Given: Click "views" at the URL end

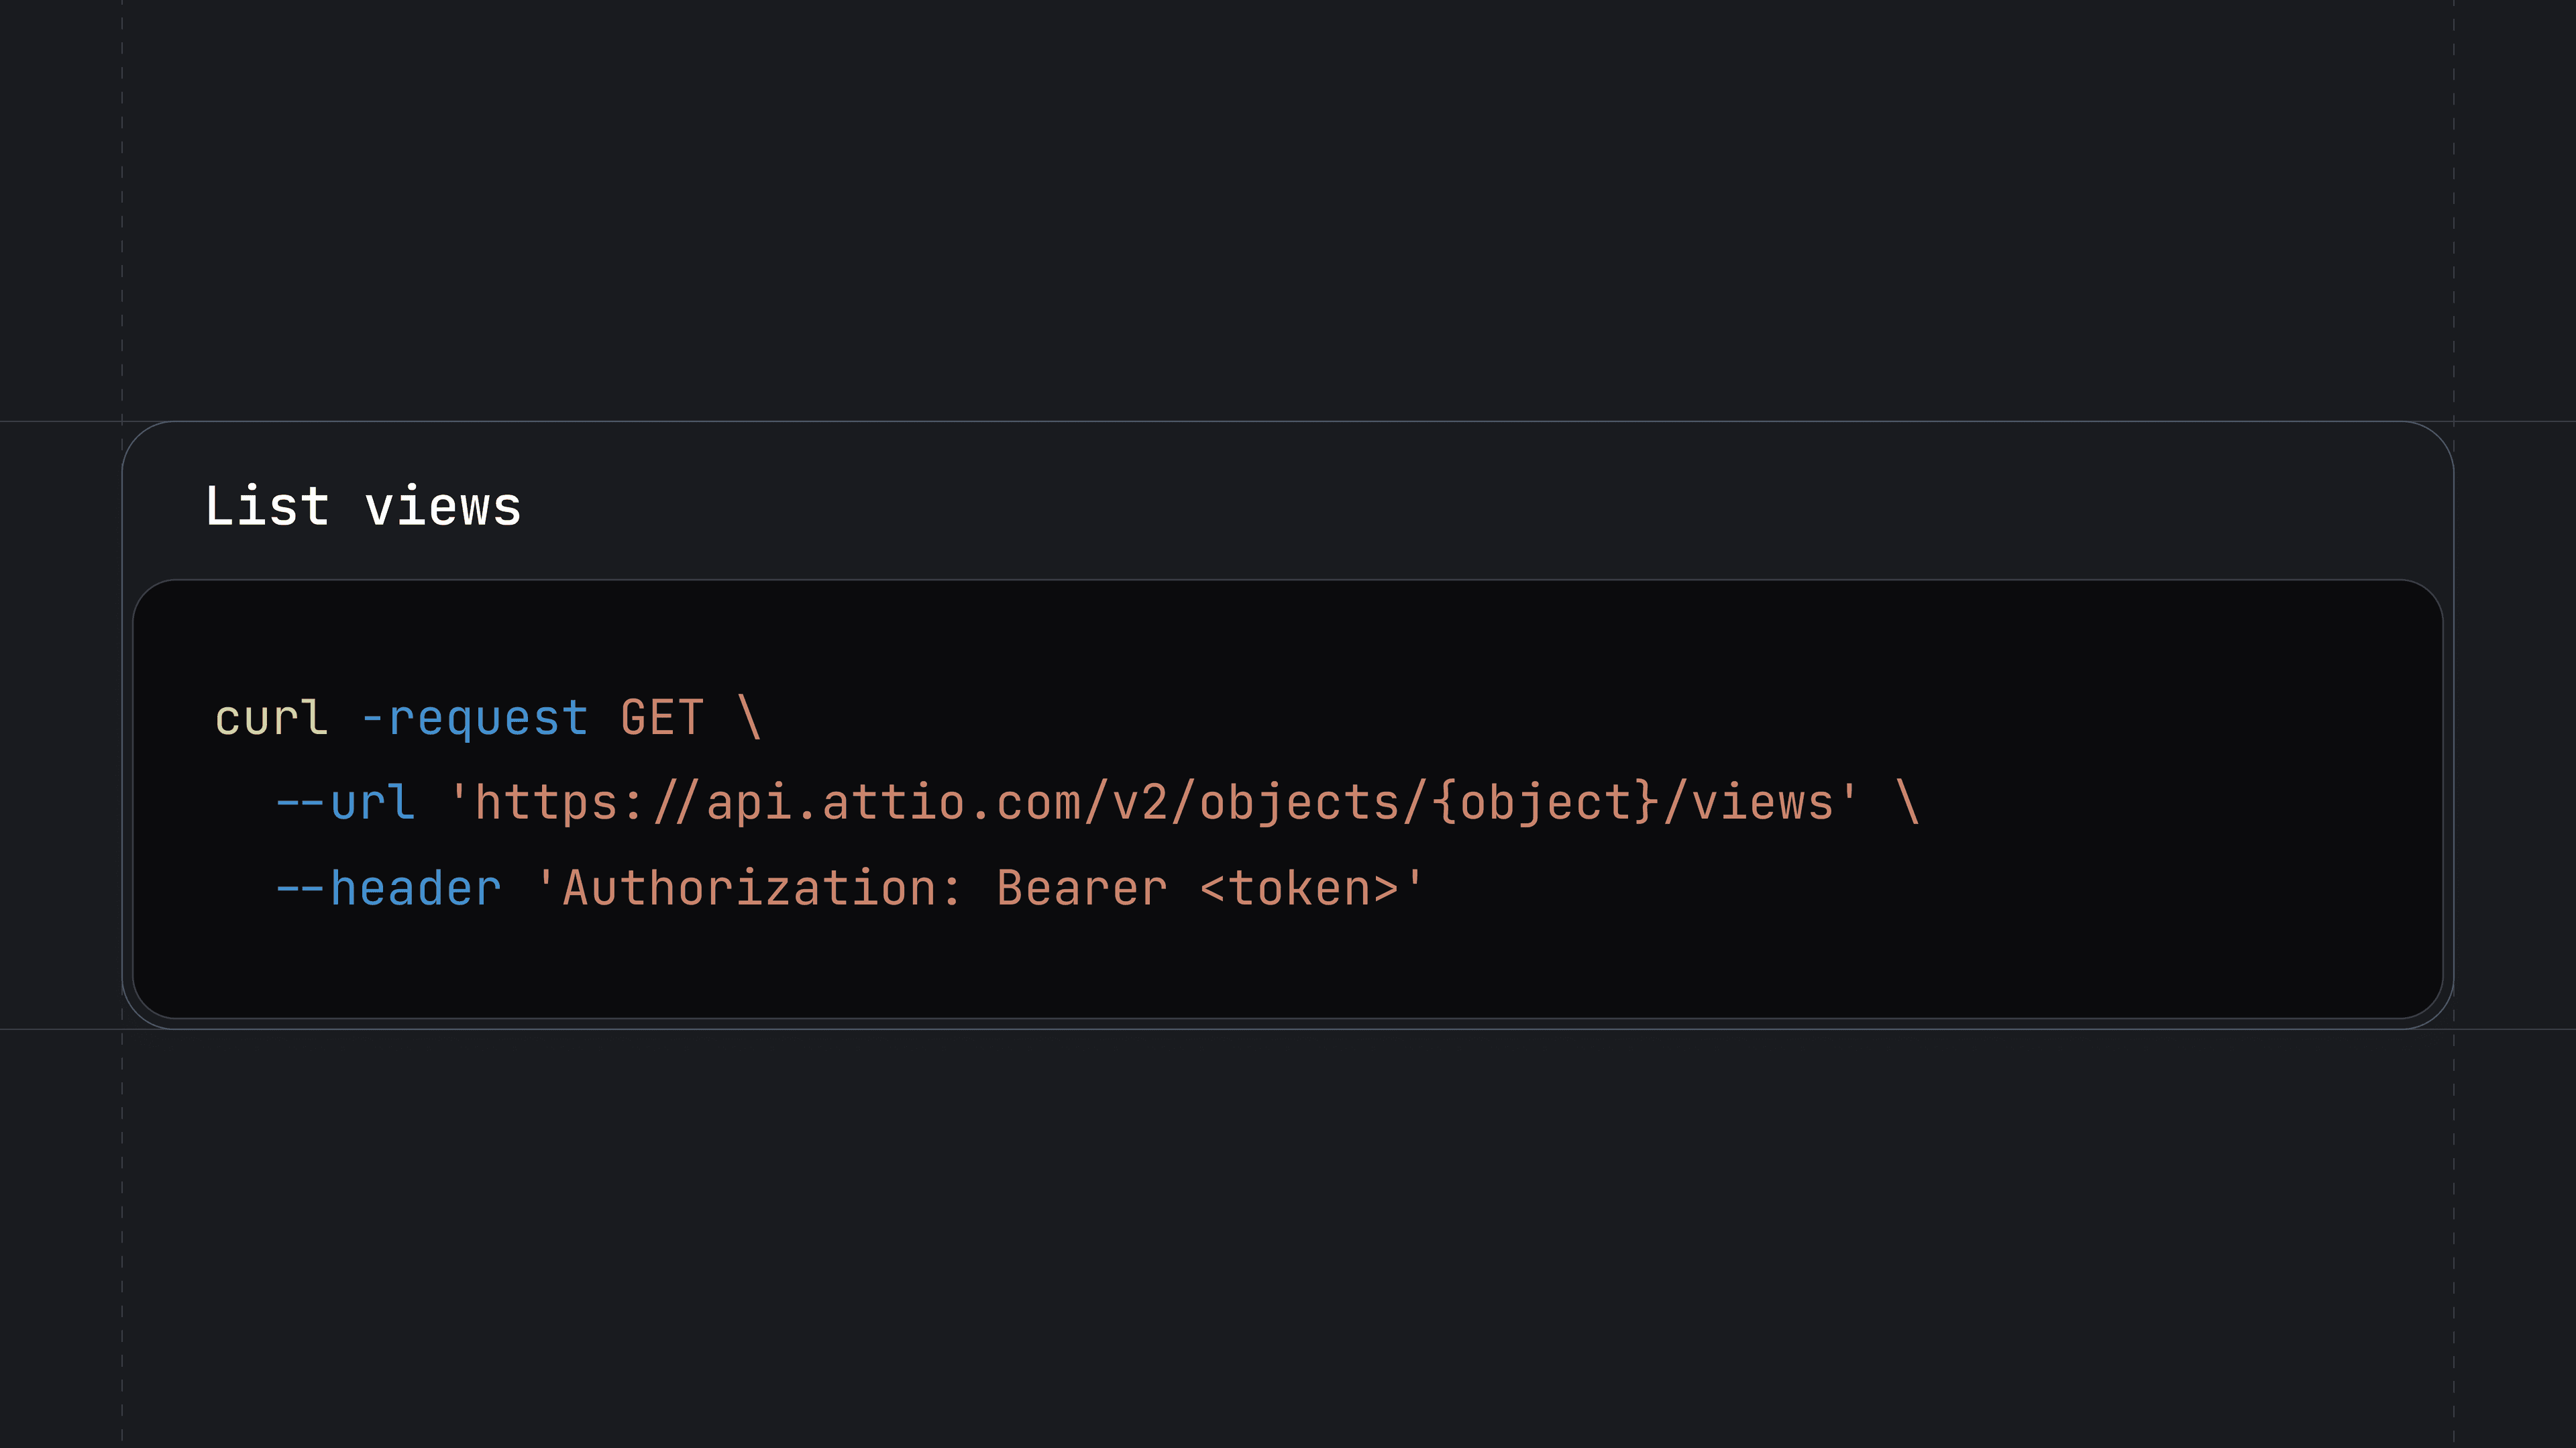Looking at the screenshot, I should [1763, 803].
